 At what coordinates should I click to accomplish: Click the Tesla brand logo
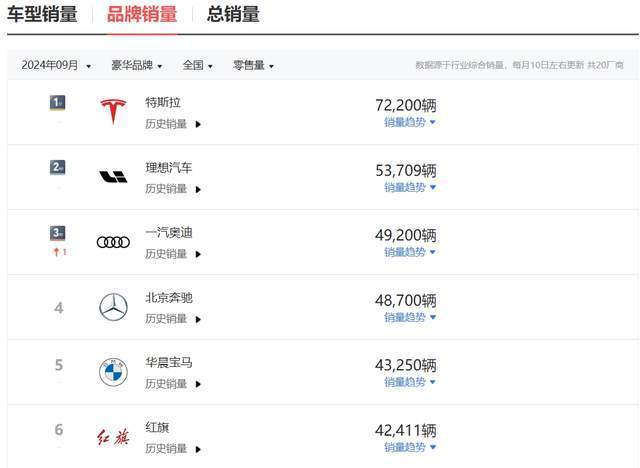click(113, 111)
